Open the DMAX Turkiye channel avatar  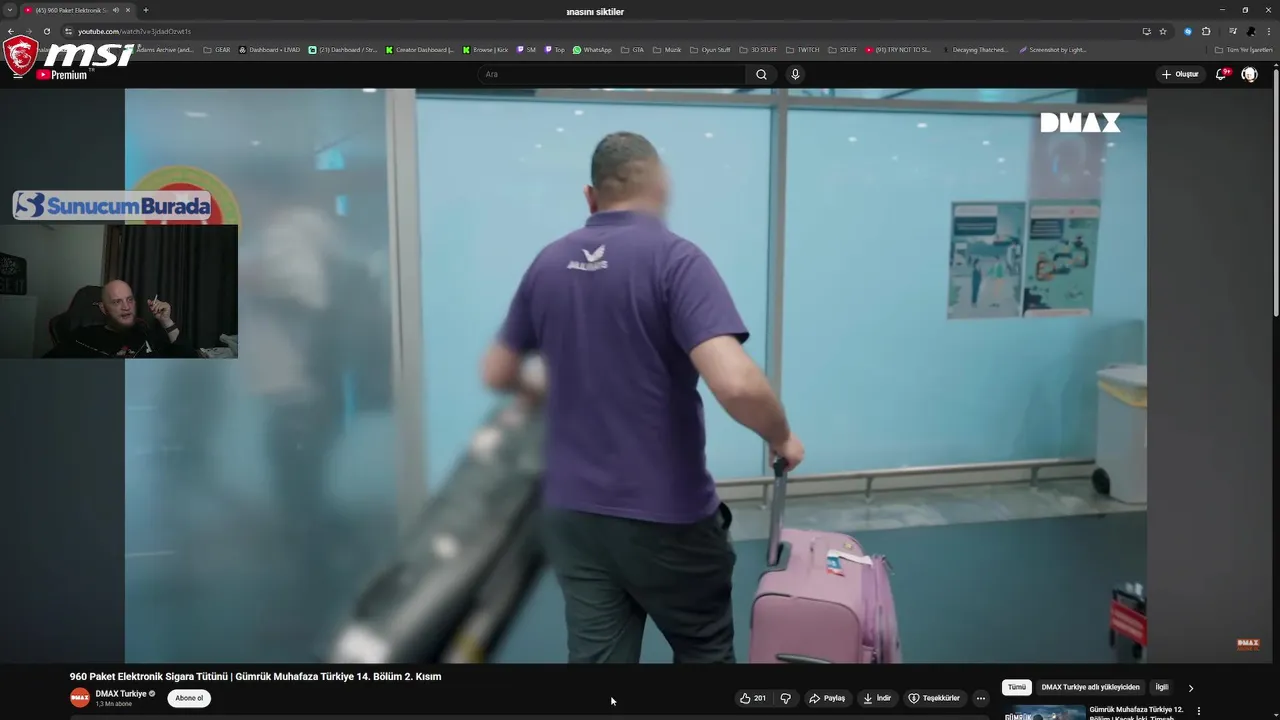coord(80,697)
